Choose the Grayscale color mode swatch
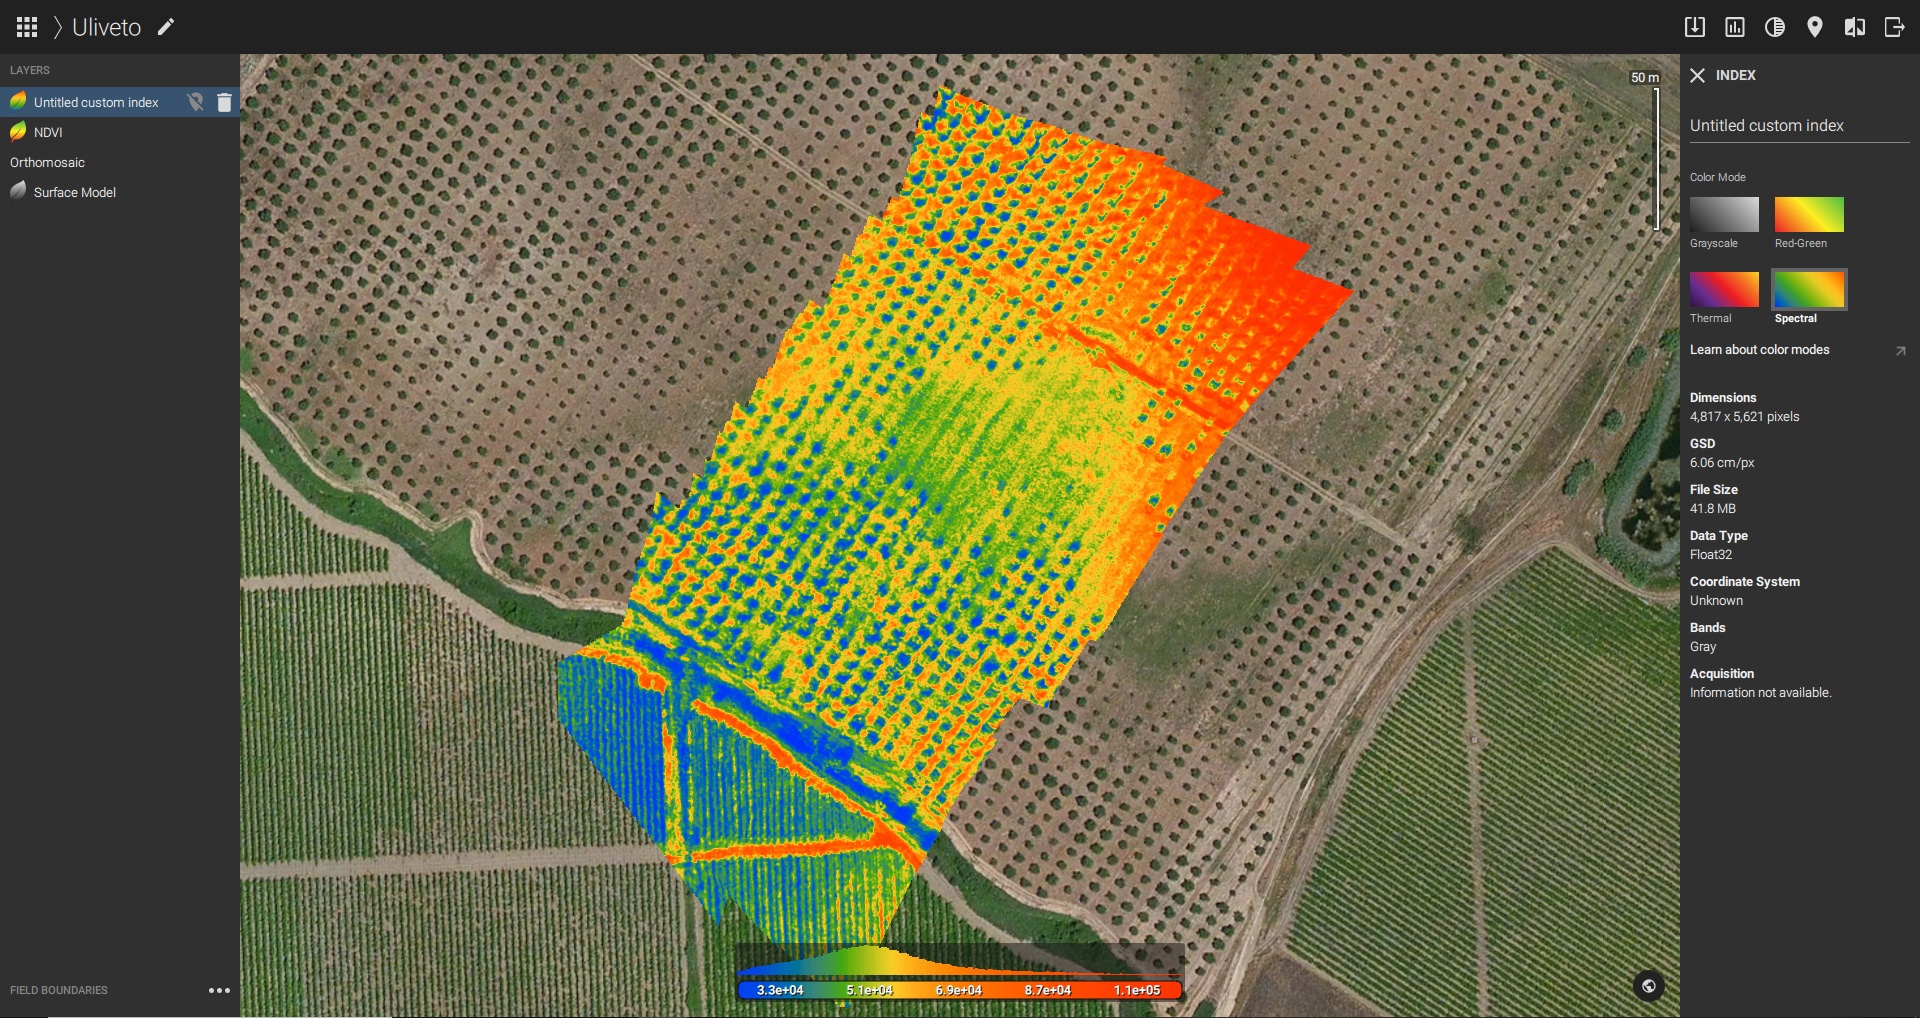The image size is (1920, 1018). [x=1724, y=214]
